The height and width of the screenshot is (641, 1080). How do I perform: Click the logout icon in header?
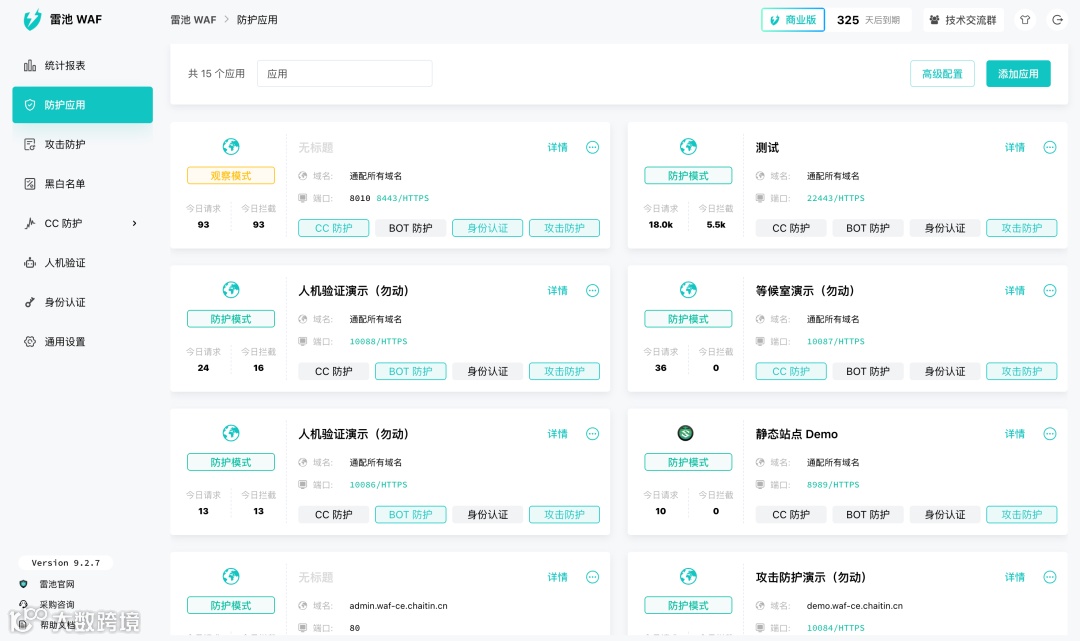[x=1057, y=20]
